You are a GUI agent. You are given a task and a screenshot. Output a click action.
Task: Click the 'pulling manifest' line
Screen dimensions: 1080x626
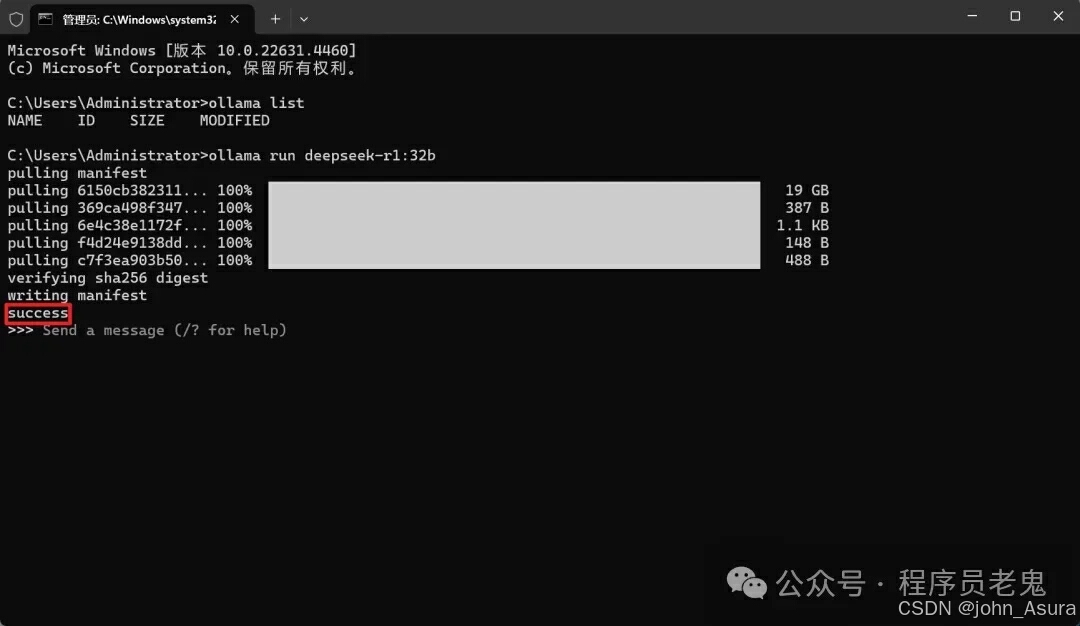click(x=77, y=173)
